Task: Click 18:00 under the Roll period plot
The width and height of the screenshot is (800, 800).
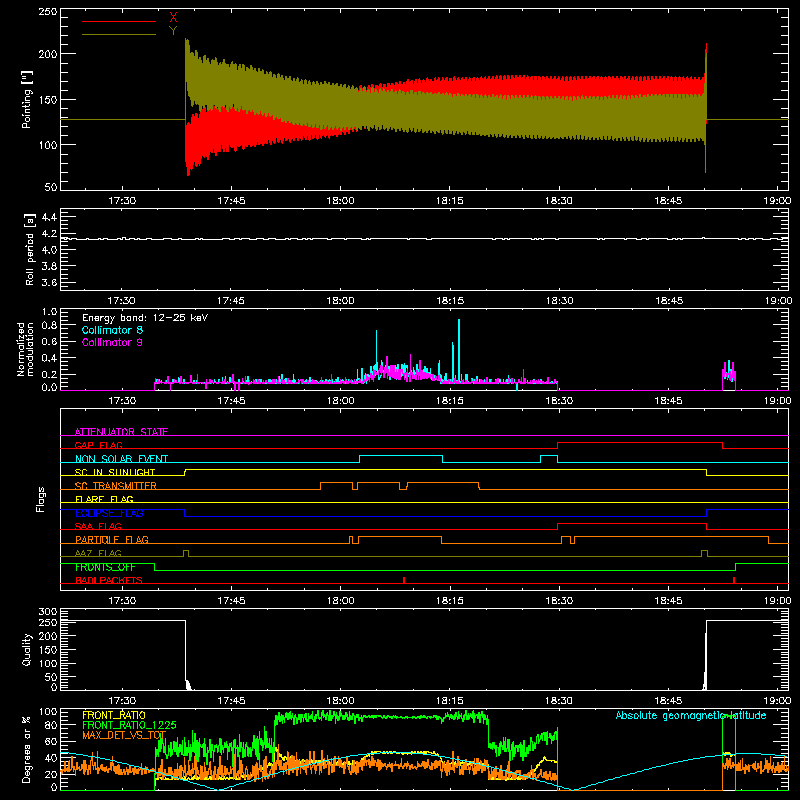Action: pyautogui.click(x=340, y=301)
